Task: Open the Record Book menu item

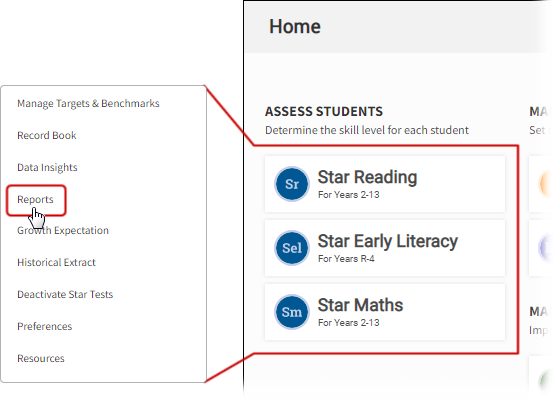Action: pos(47,135)
